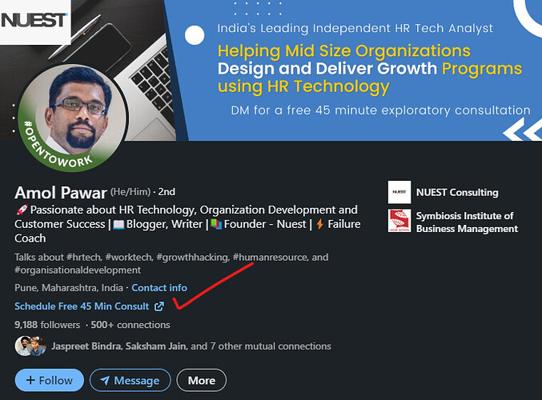Open the More options menu

pos(202,381)
